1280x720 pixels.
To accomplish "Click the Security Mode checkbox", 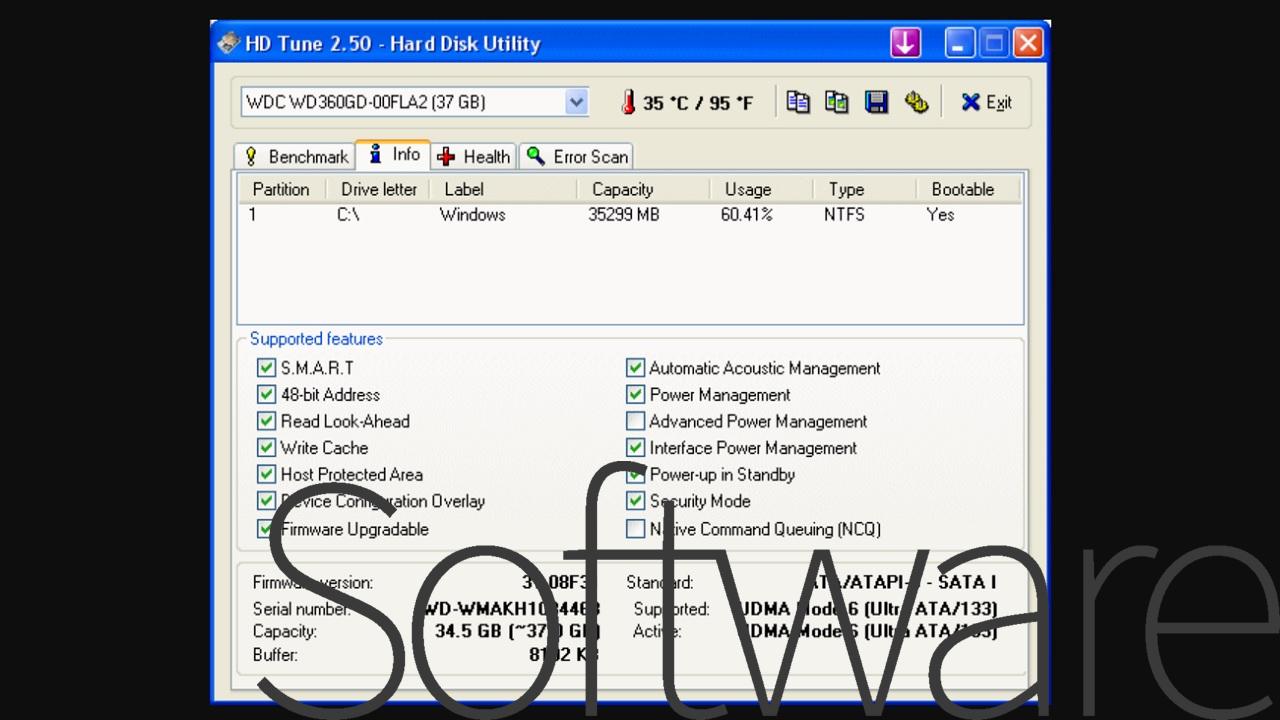I will click(635, 501).
